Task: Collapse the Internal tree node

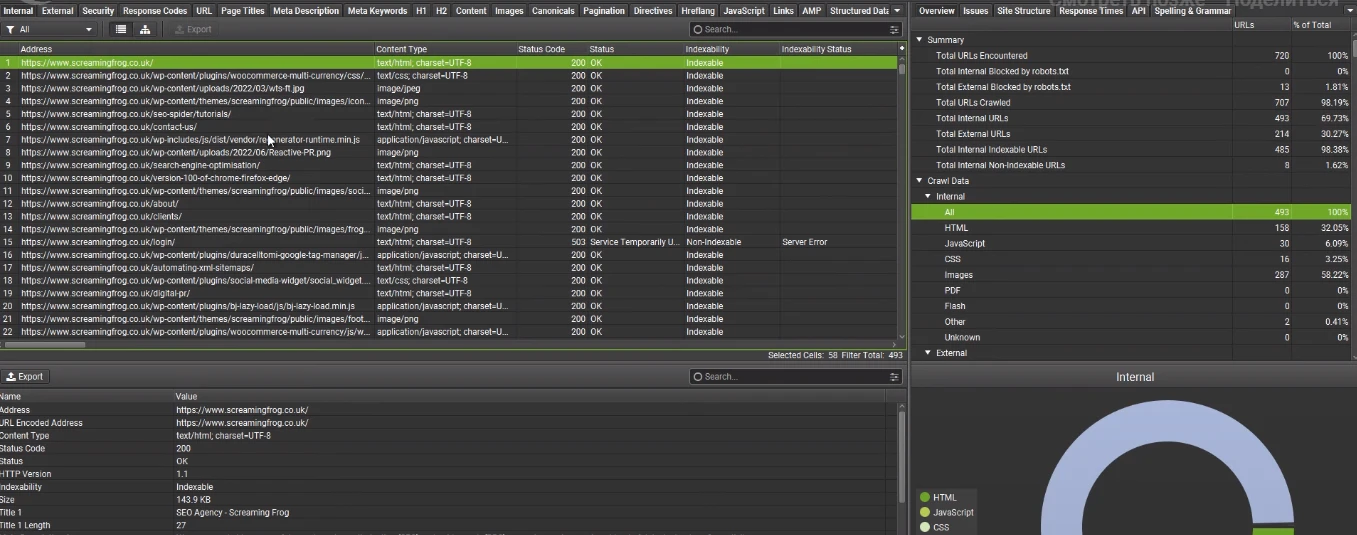Action: (928, 197)
